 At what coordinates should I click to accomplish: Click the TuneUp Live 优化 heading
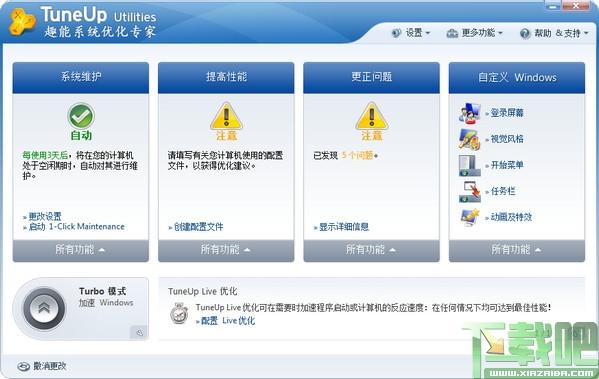[x=202, y=292]
